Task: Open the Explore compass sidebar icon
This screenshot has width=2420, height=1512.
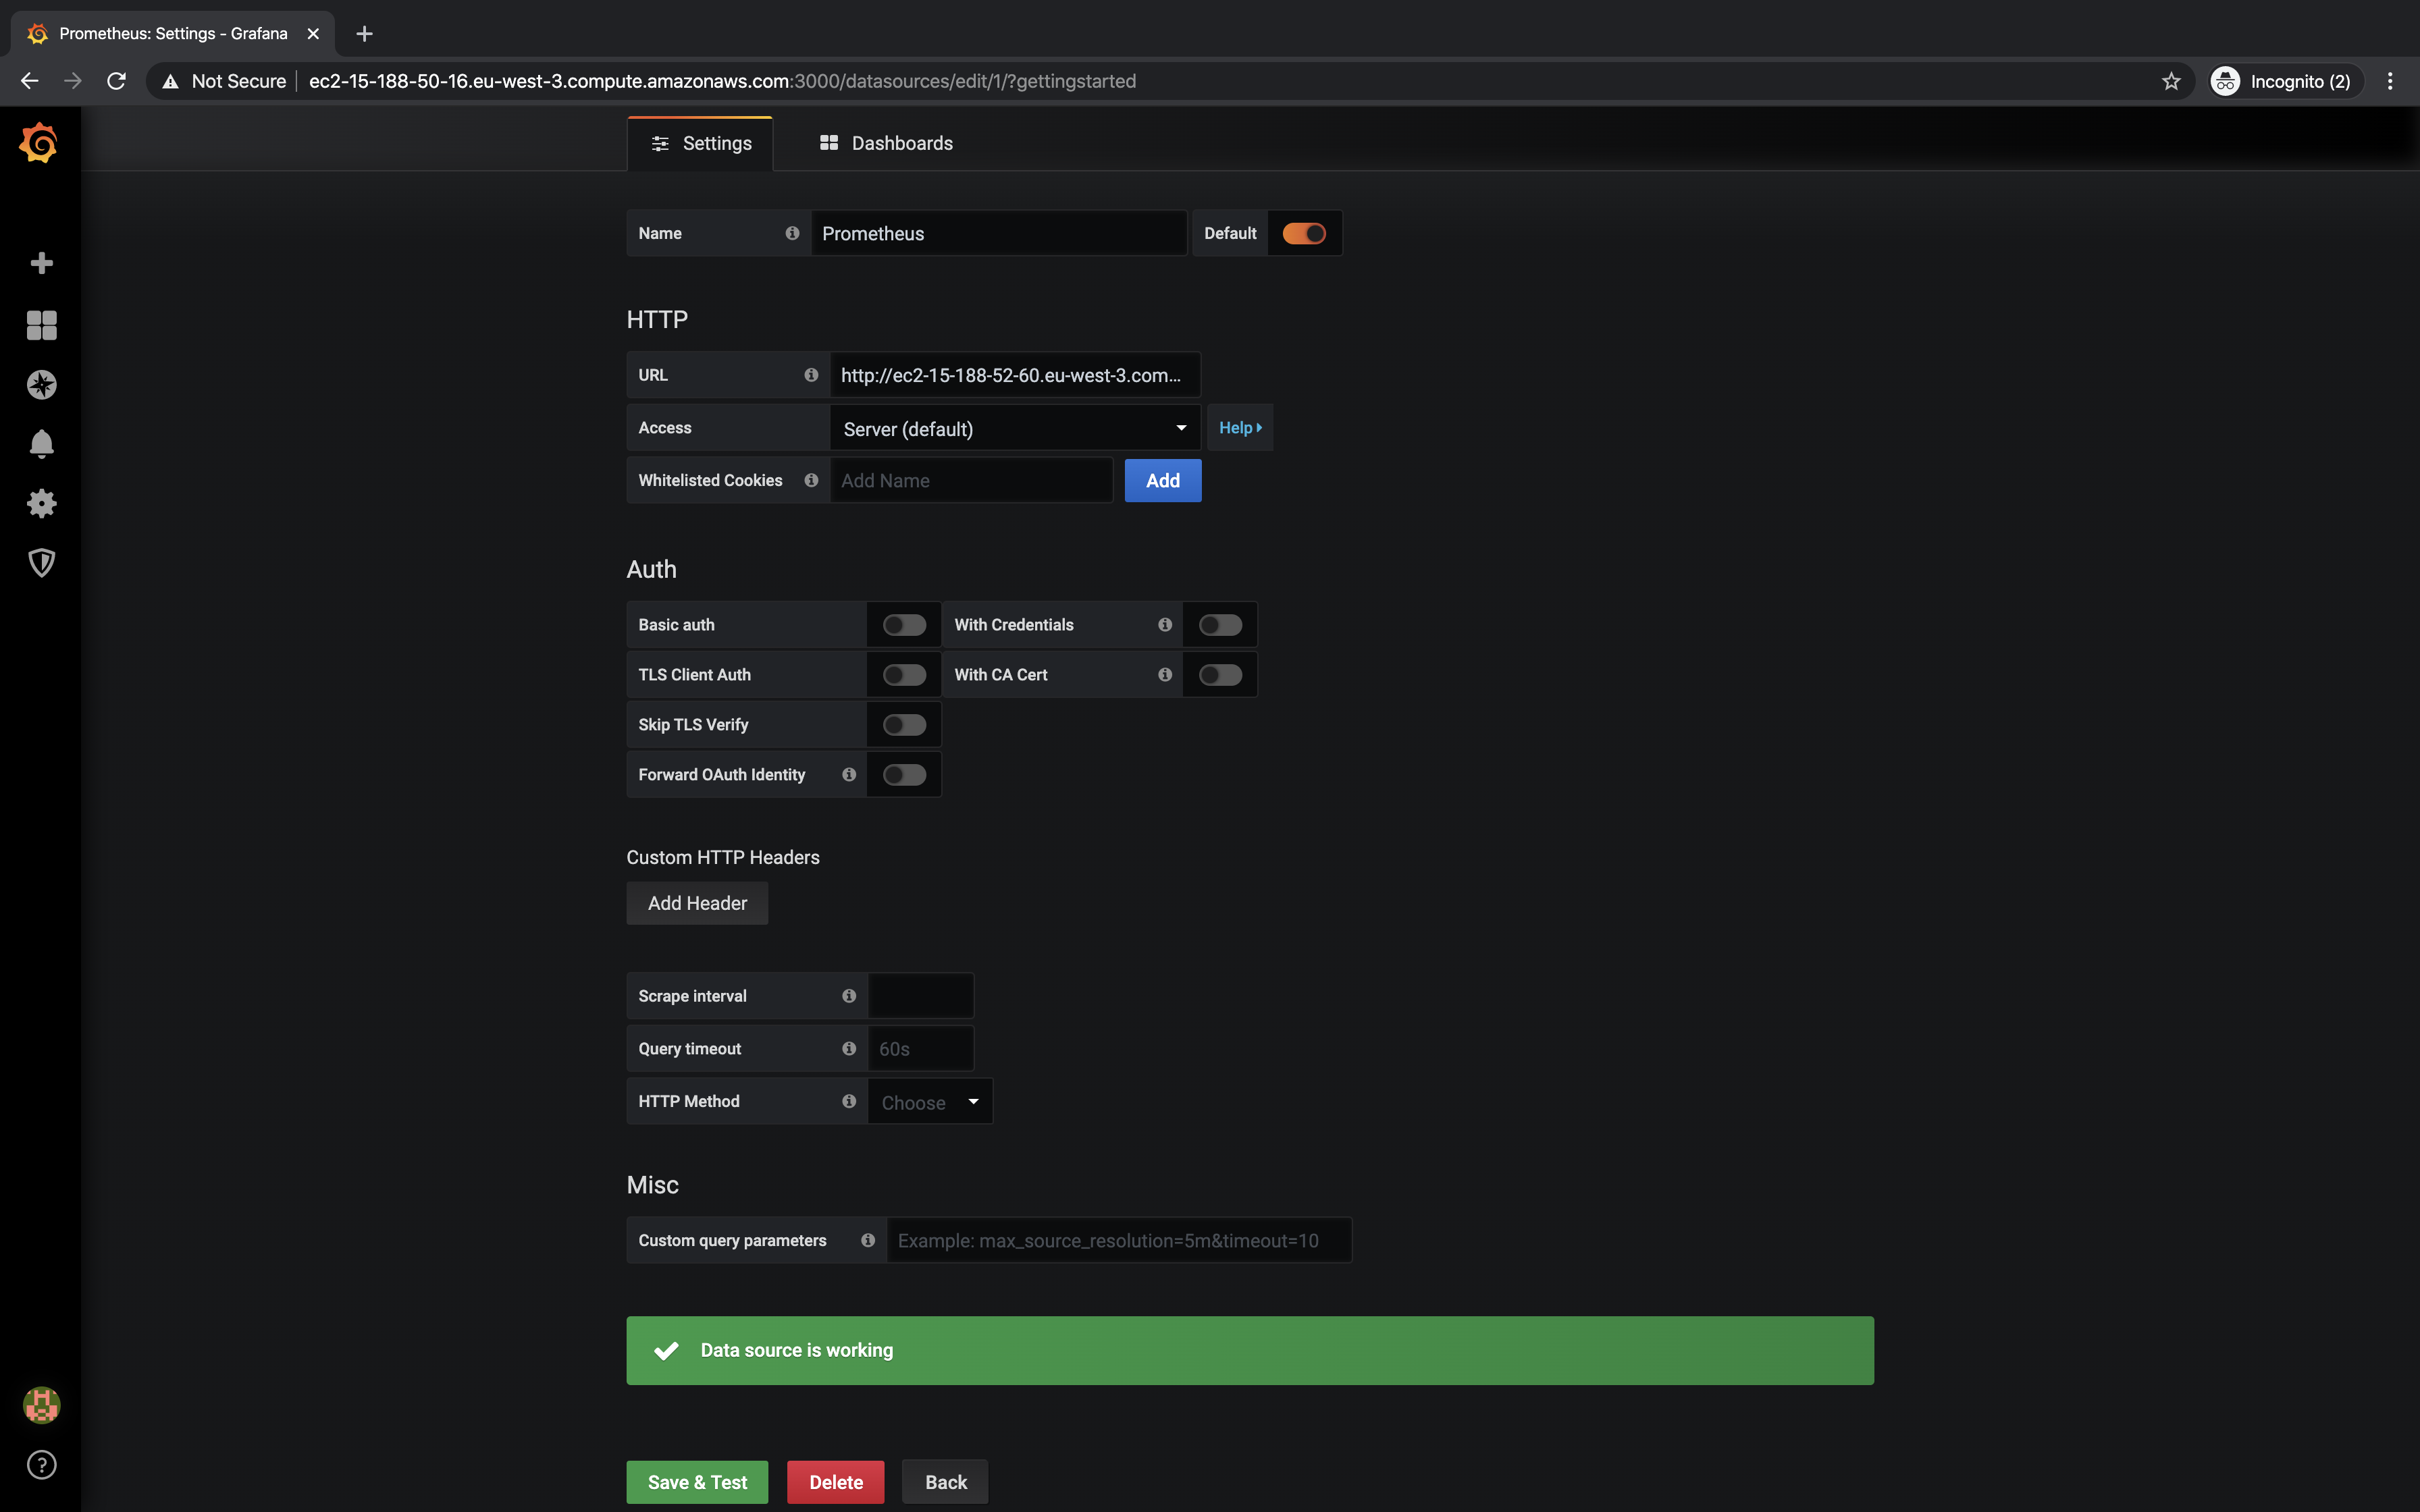Action: (41, 384)
